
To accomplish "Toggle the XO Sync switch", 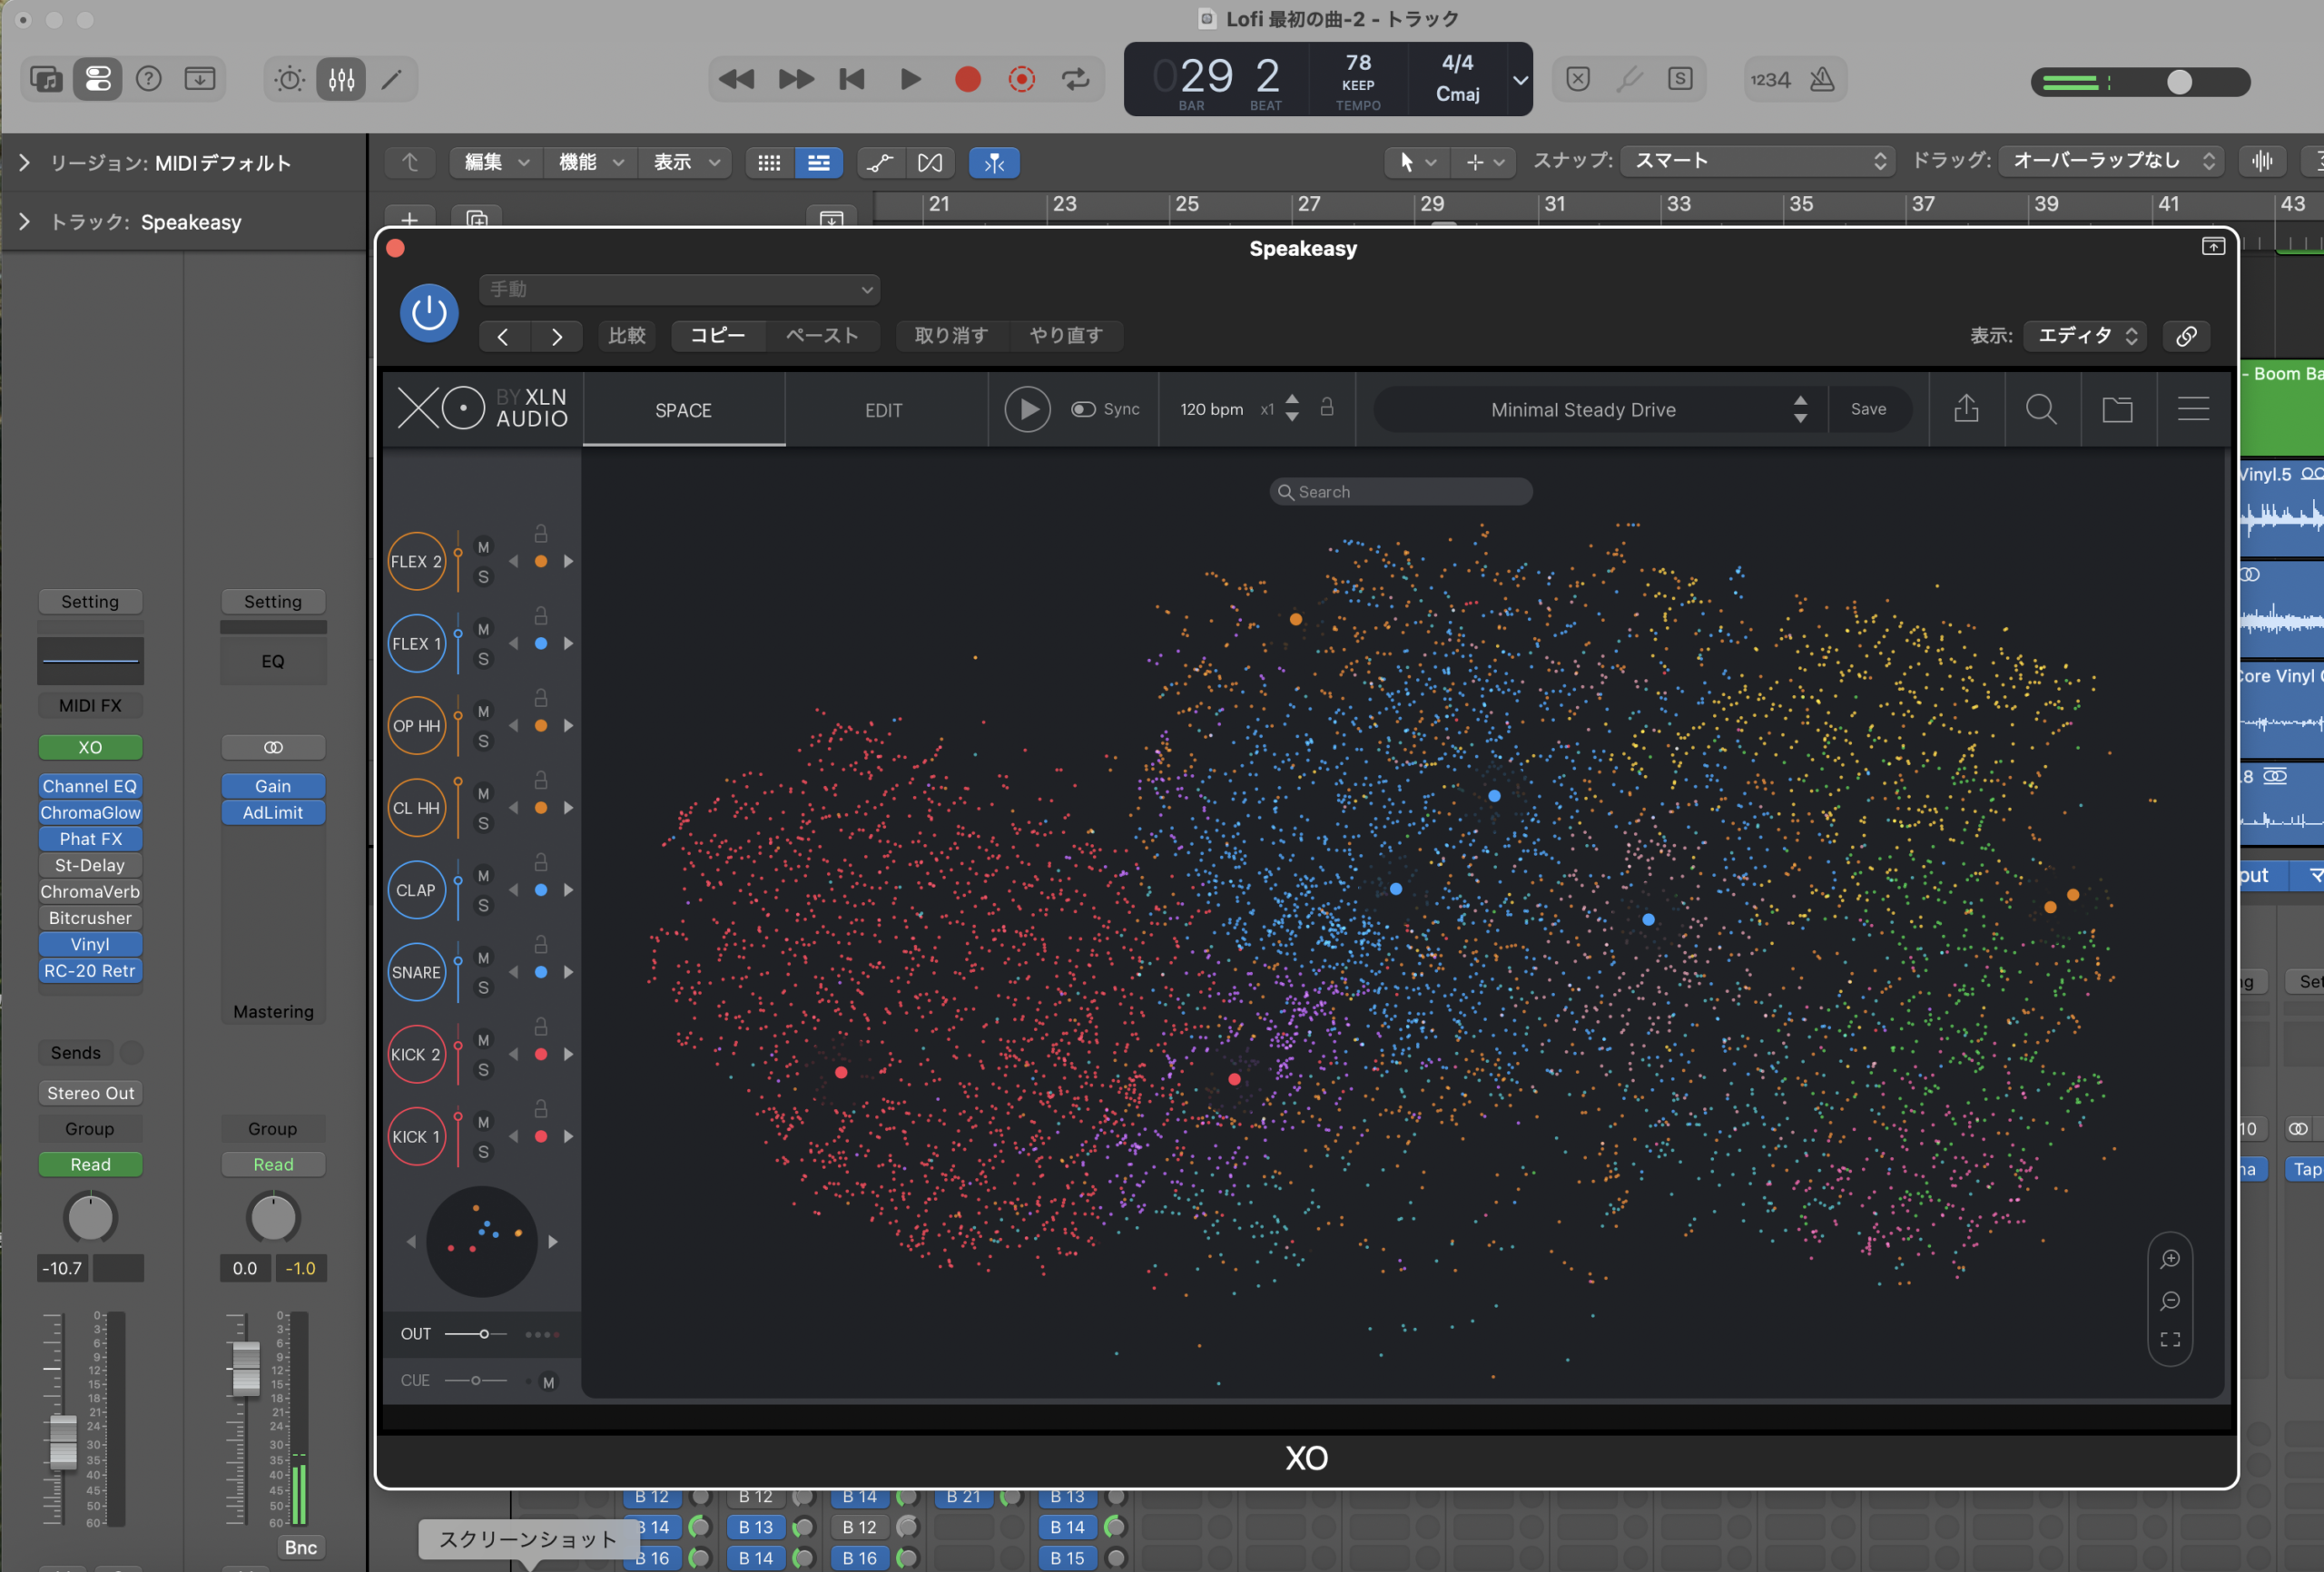I will (x=1083, y=409).
